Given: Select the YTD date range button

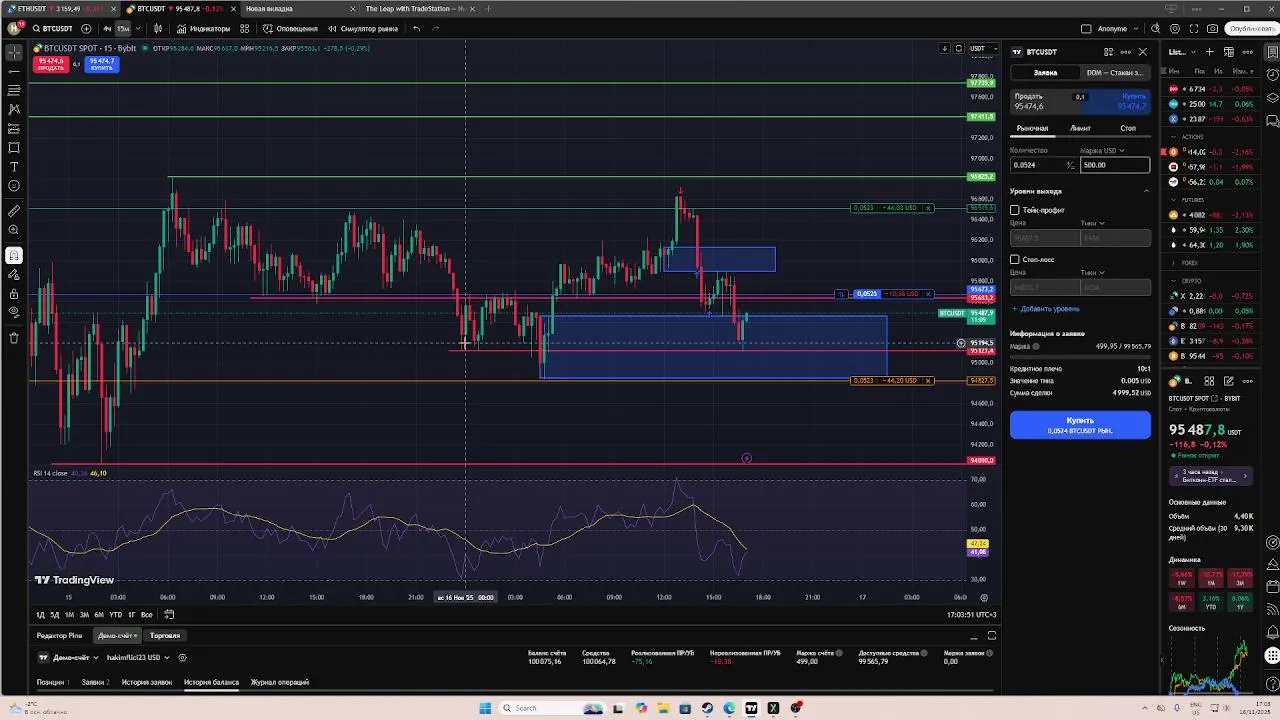Looking at the screenshot, I should pyautogui.click(x=115, y=615).
